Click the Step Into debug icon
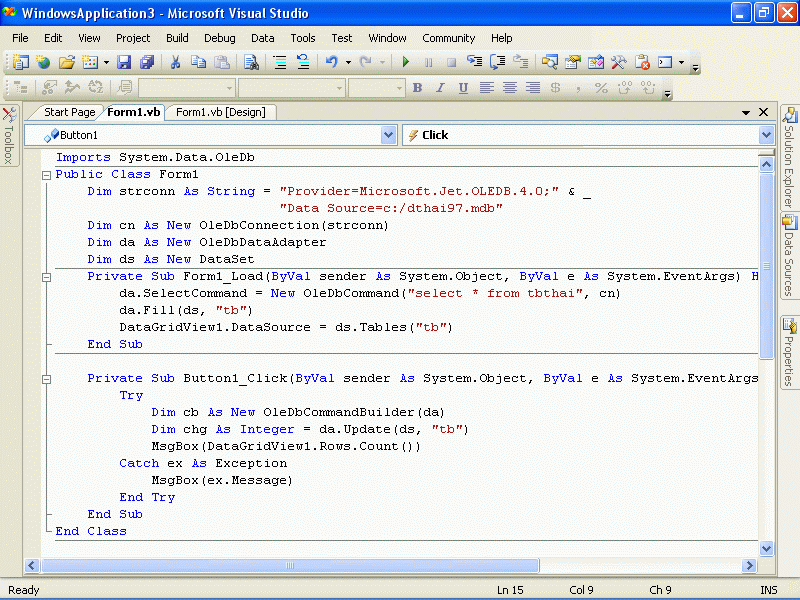 [474, 62]
